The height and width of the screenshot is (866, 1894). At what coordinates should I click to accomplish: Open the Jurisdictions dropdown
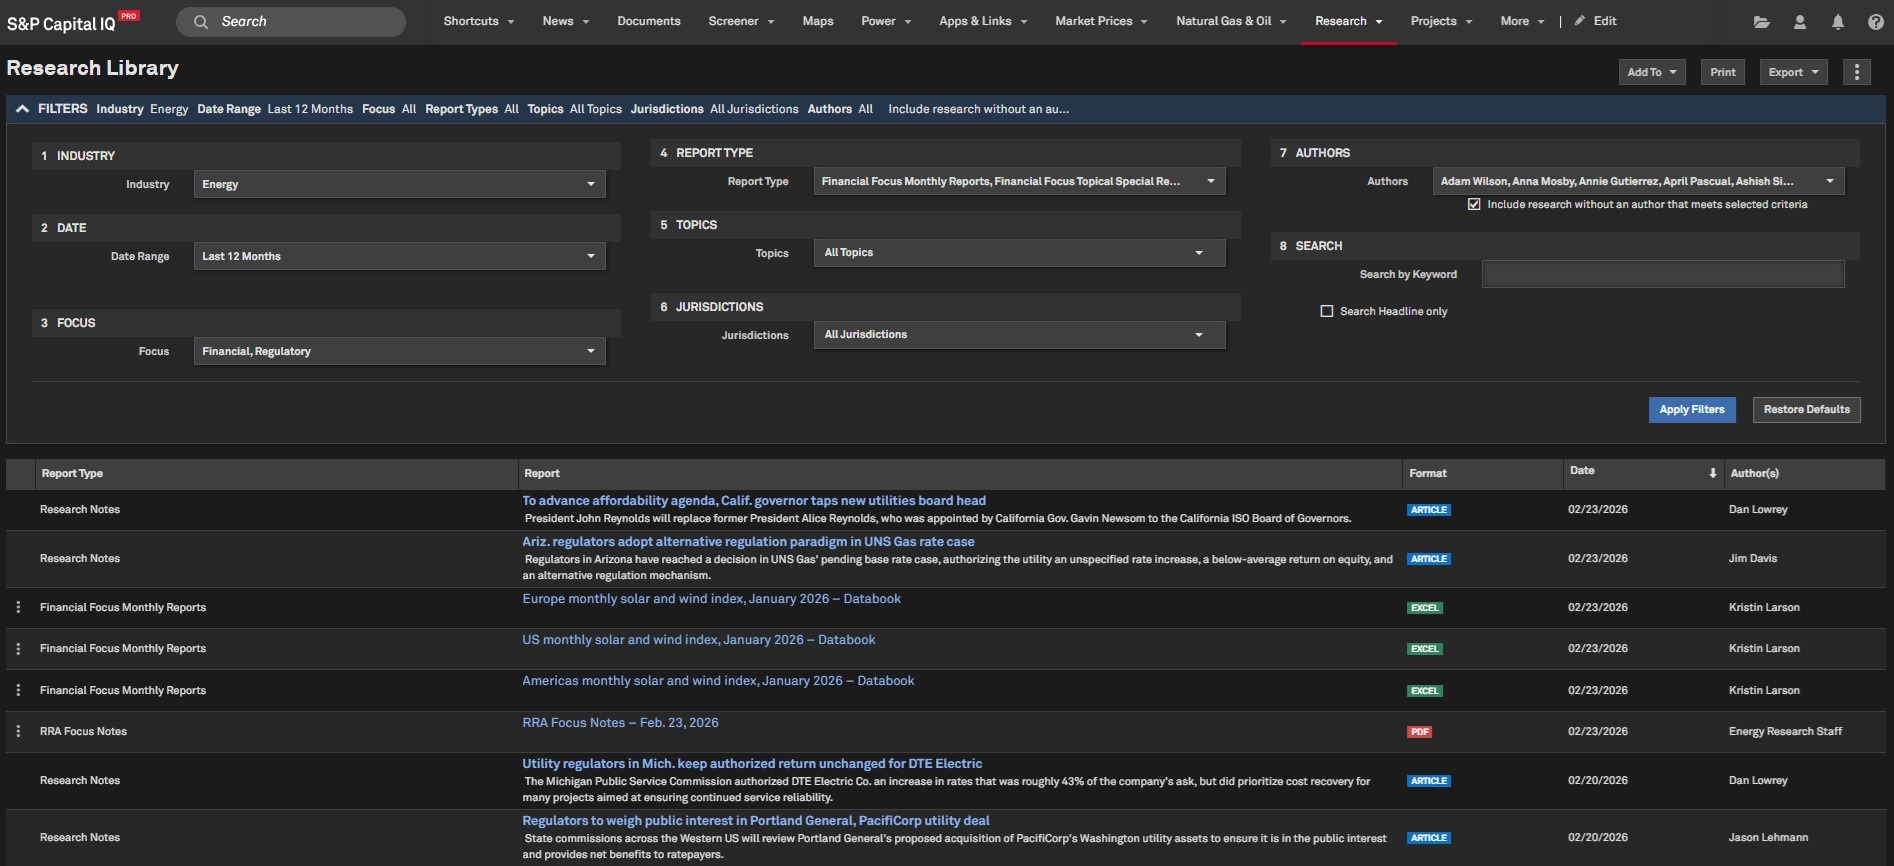[x=1018, y=335]
